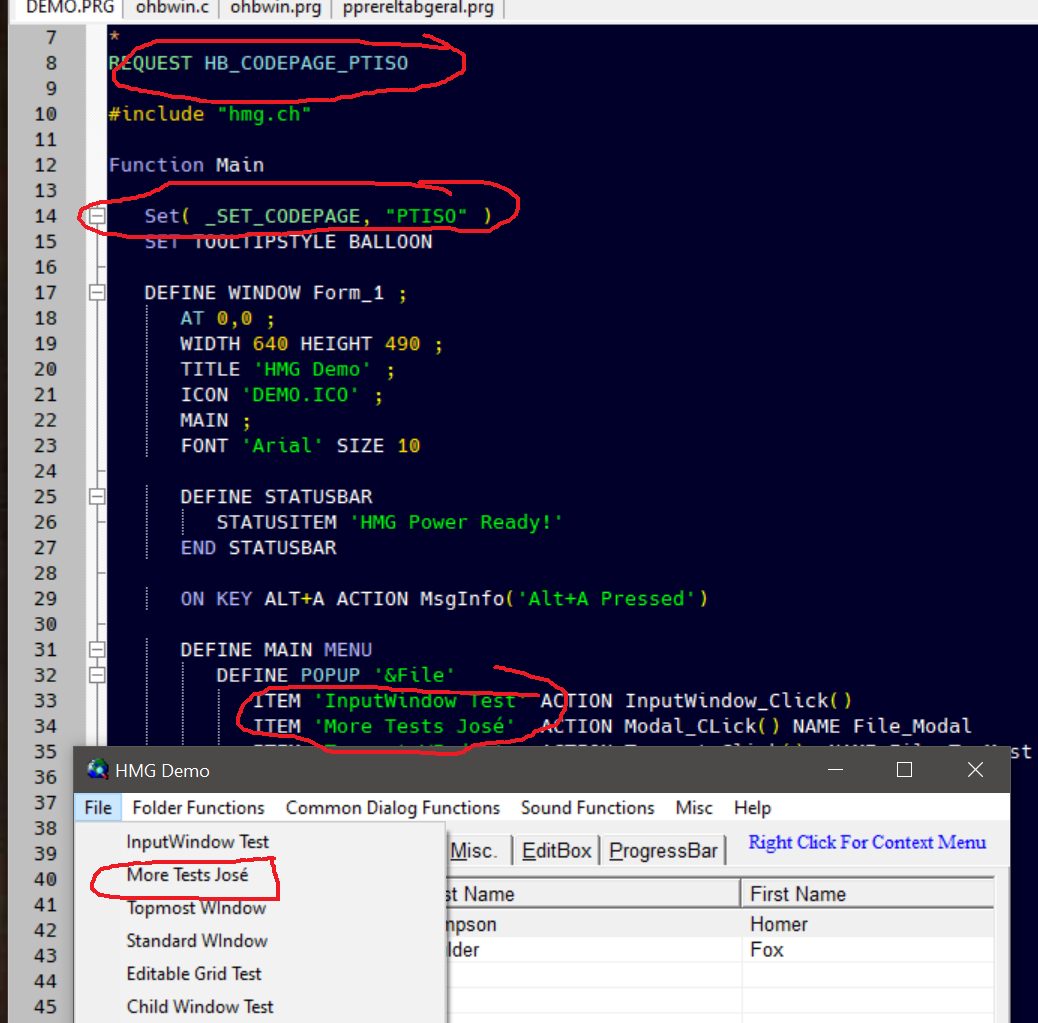Collapse DEFINE MAIN MENU fold on line 31

97,649
